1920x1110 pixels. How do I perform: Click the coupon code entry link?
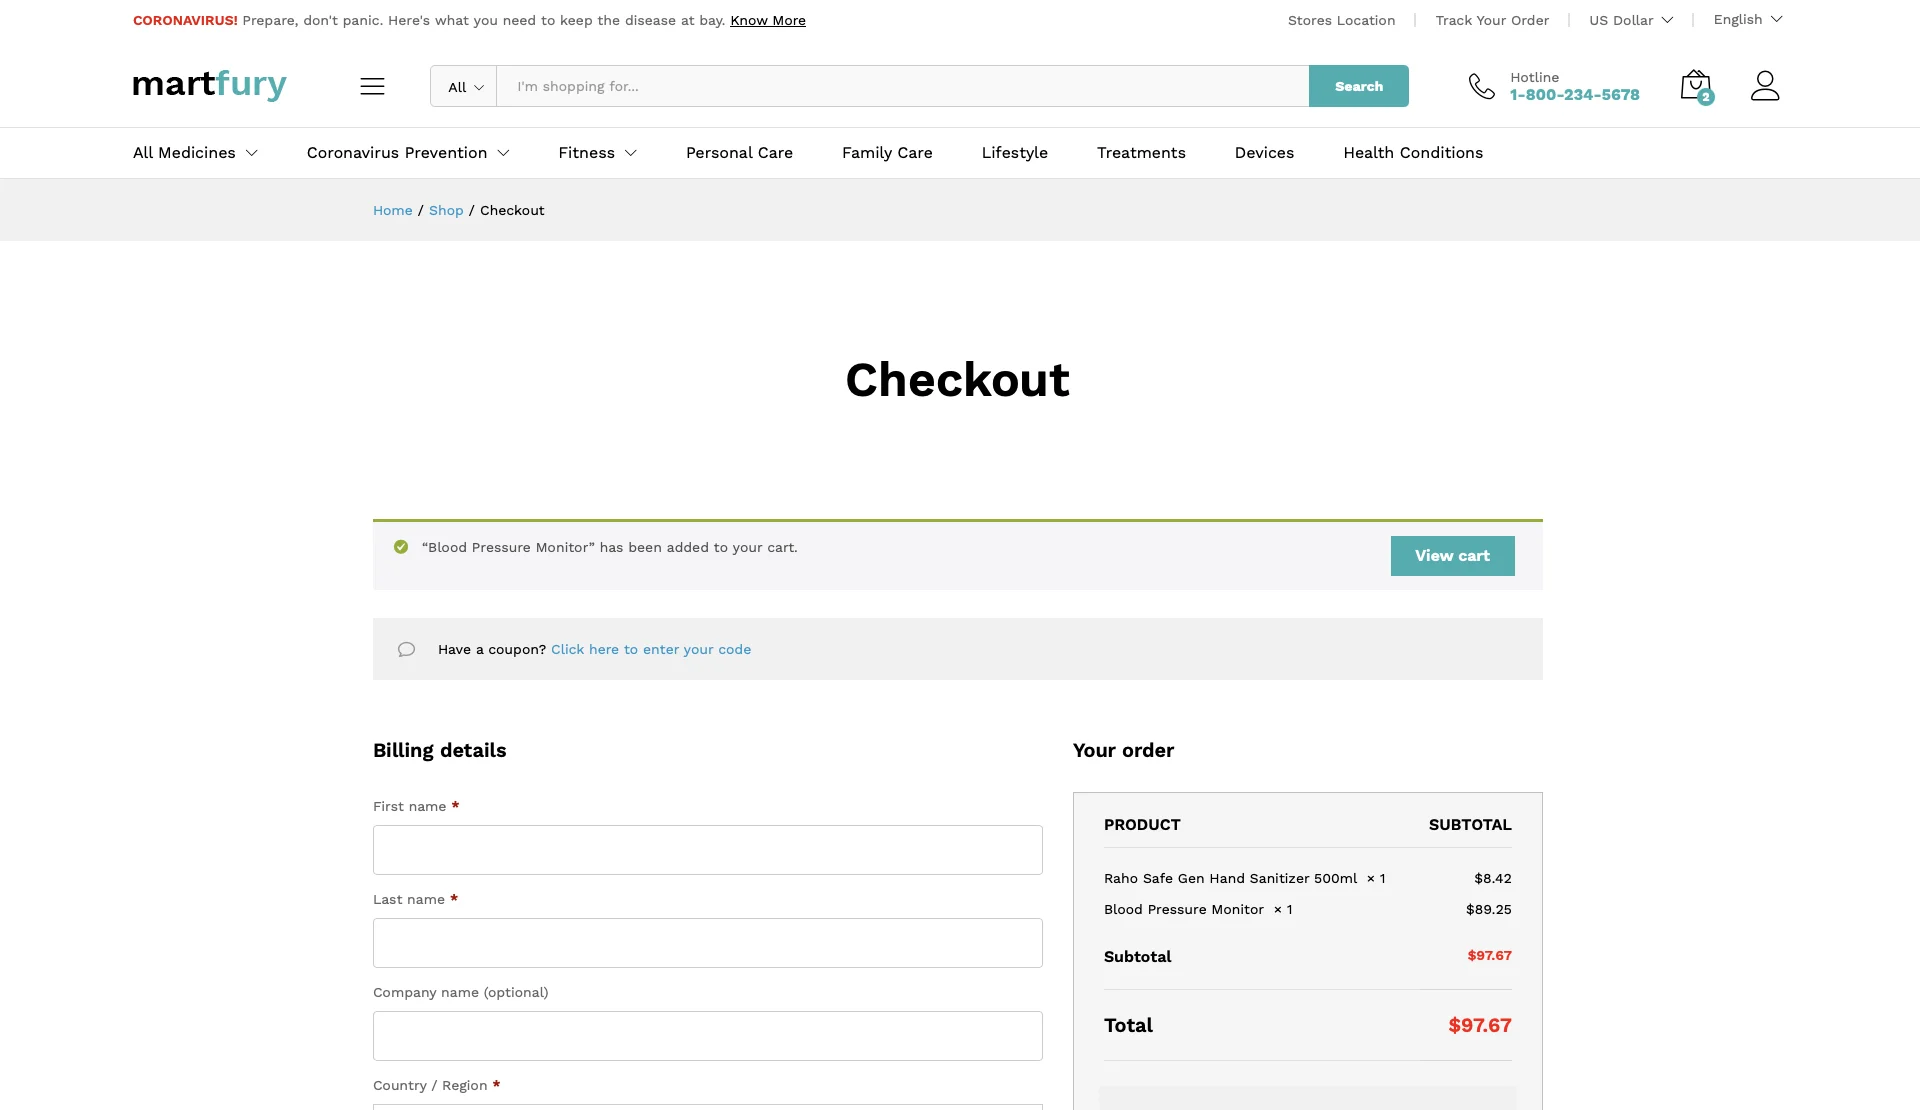(650, 649)
